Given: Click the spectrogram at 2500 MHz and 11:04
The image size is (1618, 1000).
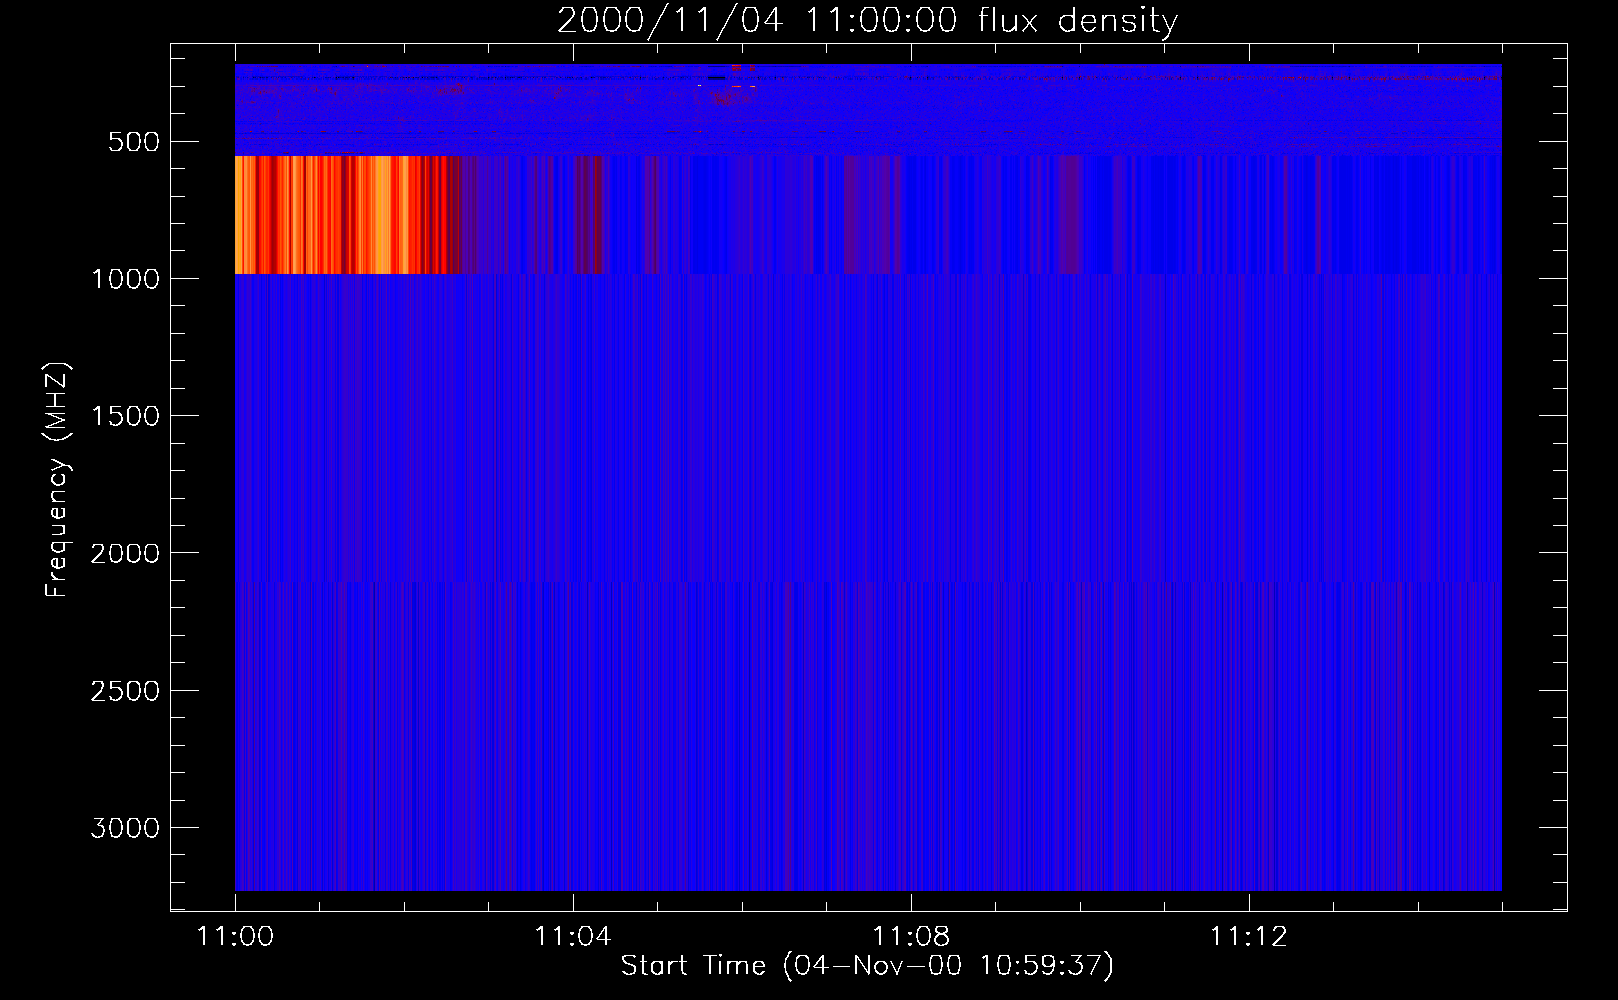Looking at the screenshot, I should tap(572, 690).
